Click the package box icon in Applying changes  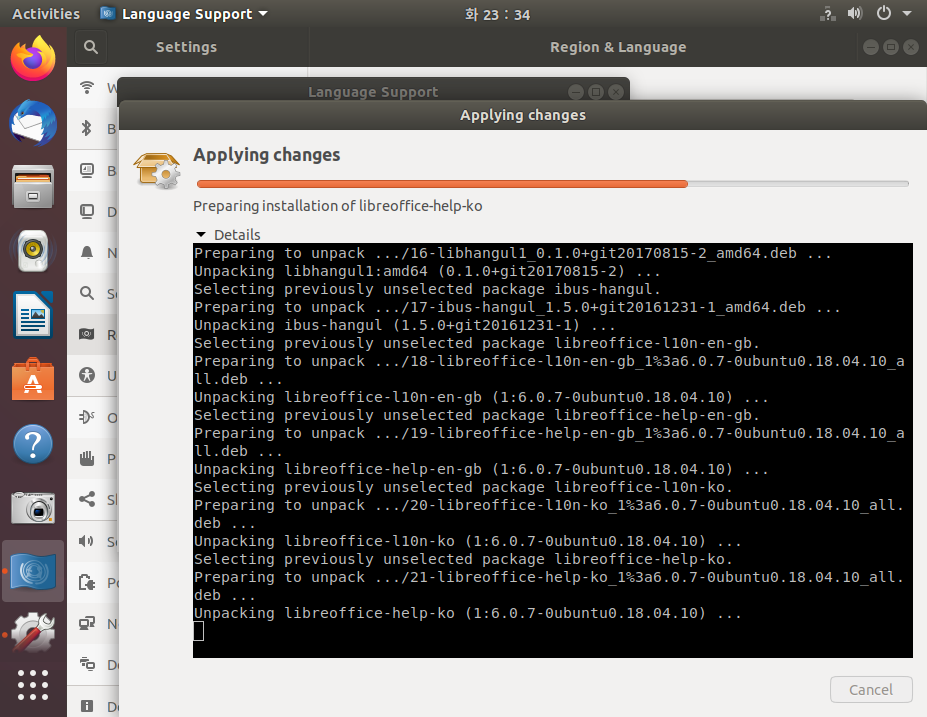[x=157, y=170]
